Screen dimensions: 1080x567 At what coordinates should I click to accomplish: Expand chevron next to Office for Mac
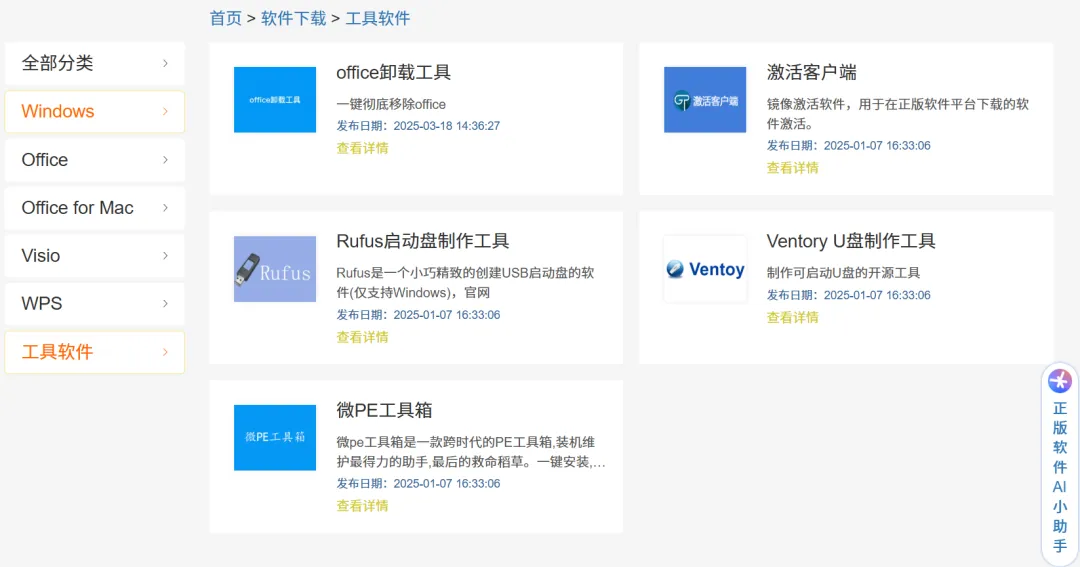[165, 208]
